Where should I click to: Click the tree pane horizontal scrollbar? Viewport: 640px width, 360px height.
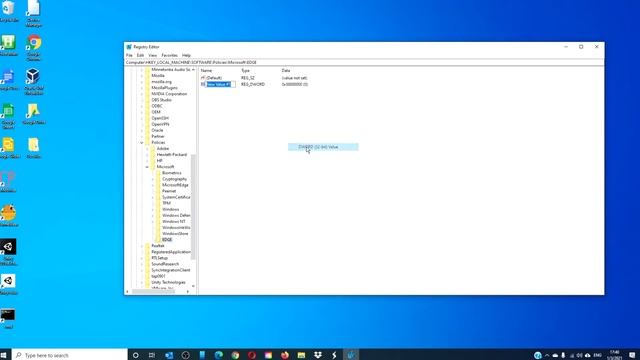point(153,291)
